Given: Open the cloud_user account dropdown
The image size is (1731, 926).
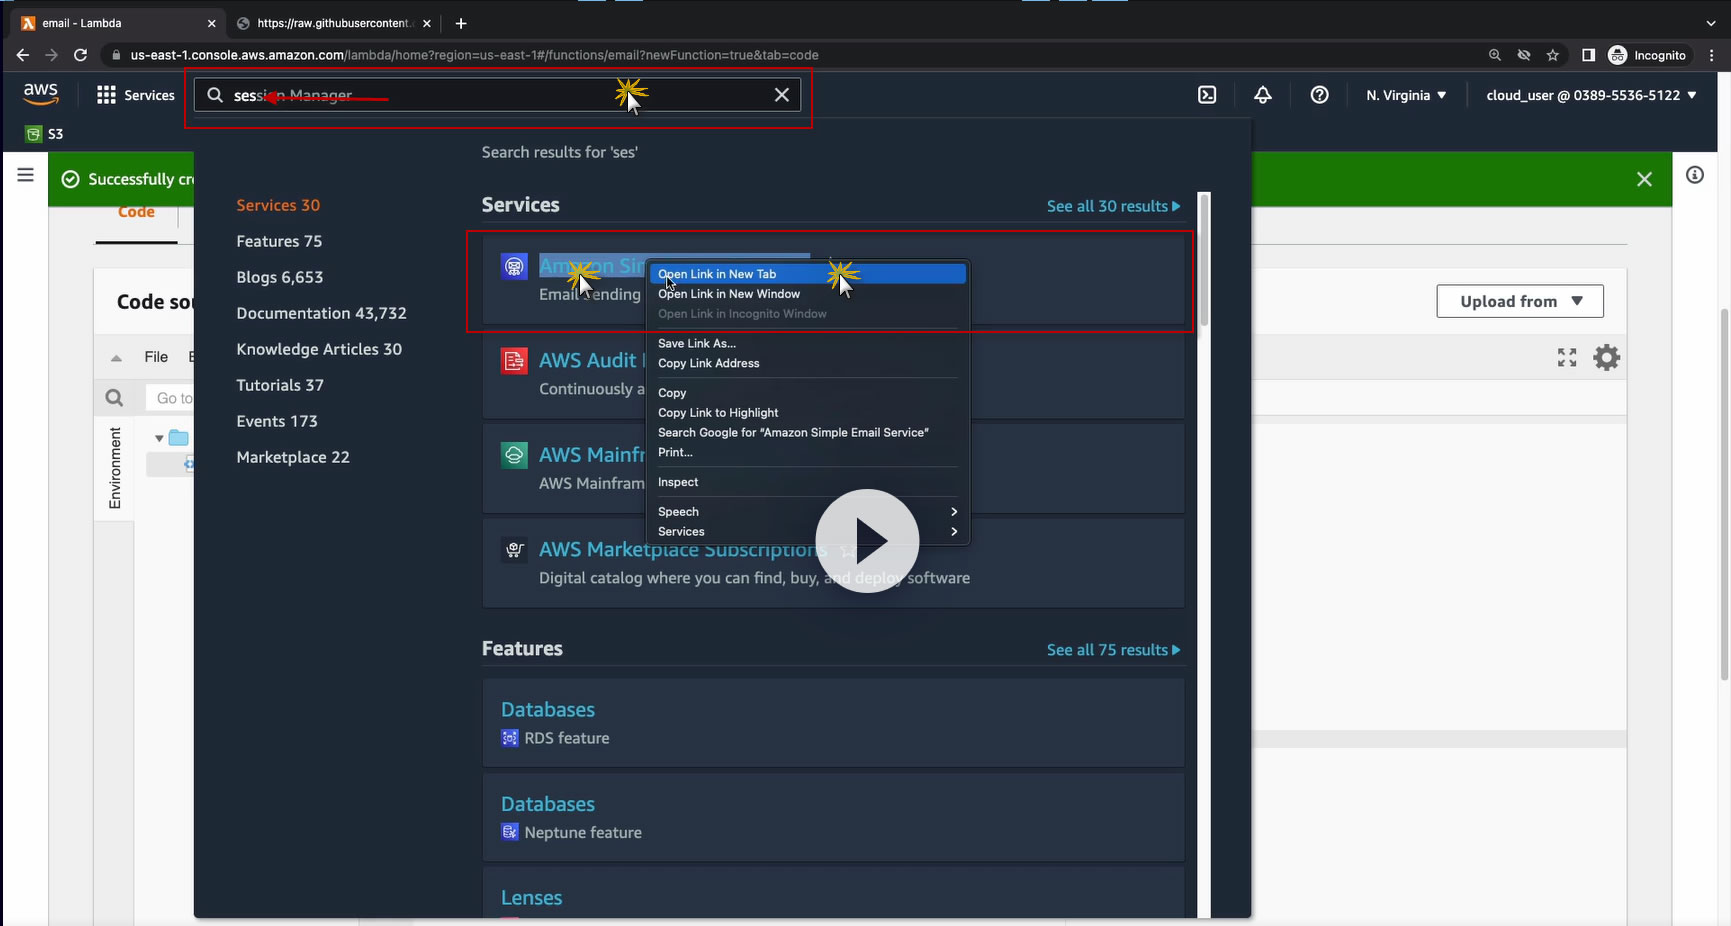Looking at the screenshot, I should coord(1591,95).
